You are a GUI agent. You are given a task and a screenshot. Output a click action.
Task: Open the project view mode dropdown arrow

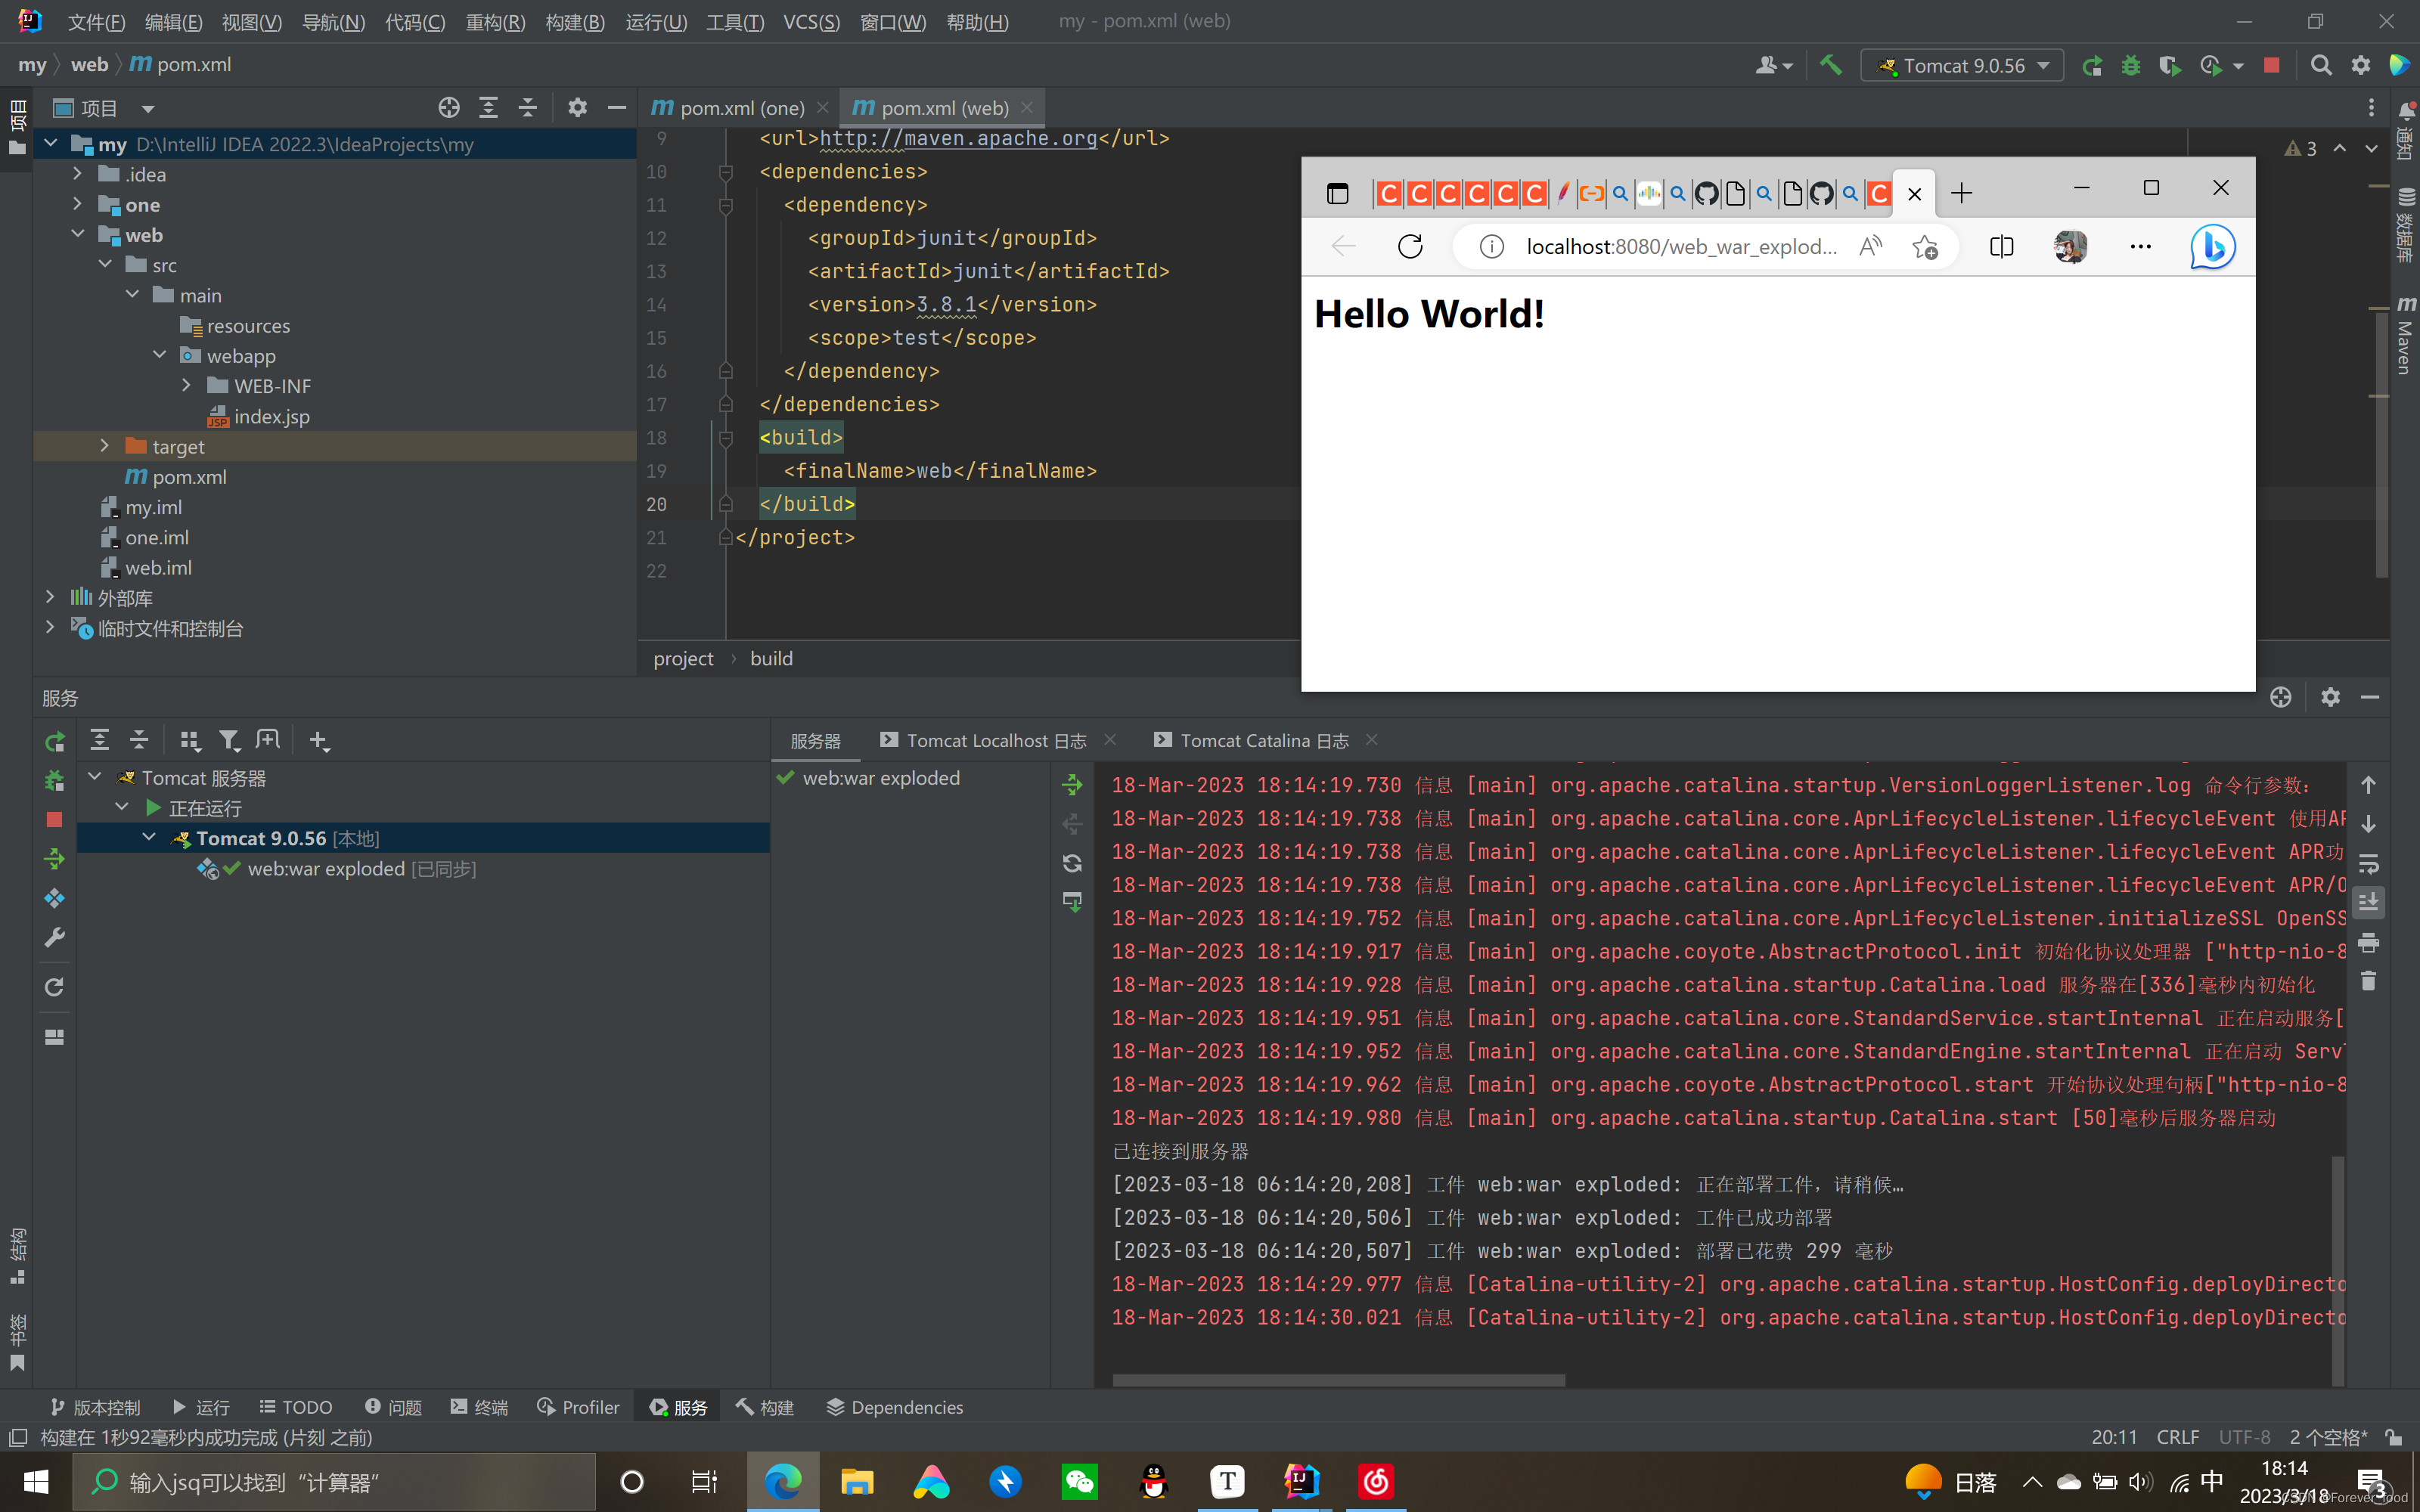(x=148, y=108)
